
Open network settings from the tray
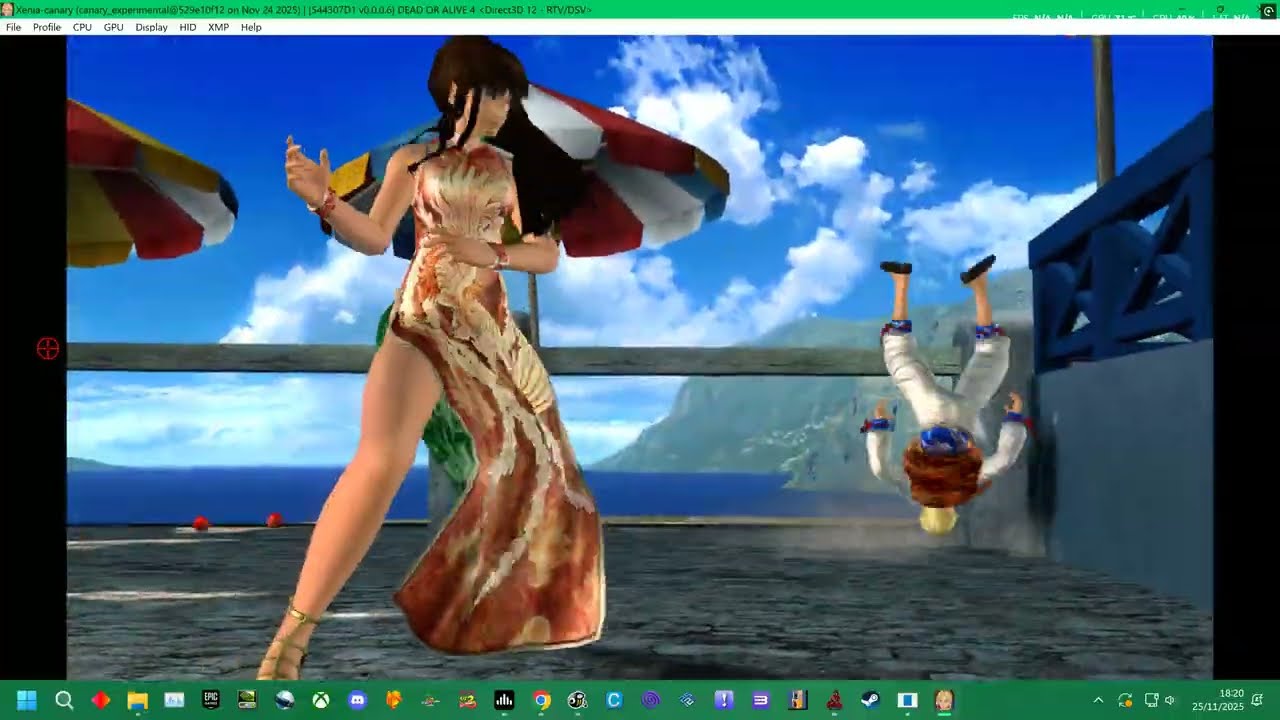(1151, 700)
